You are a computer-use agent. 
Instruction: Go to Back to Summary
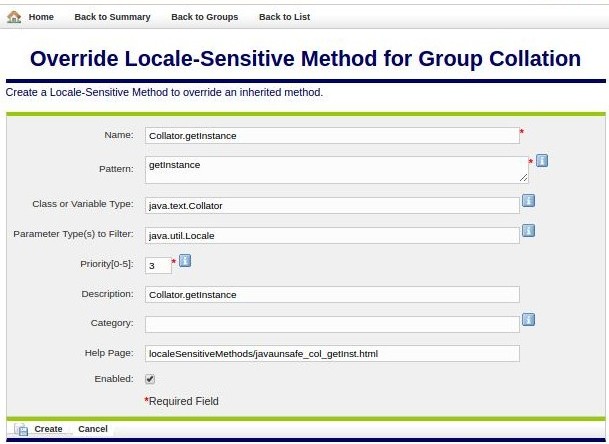point(112,17)
